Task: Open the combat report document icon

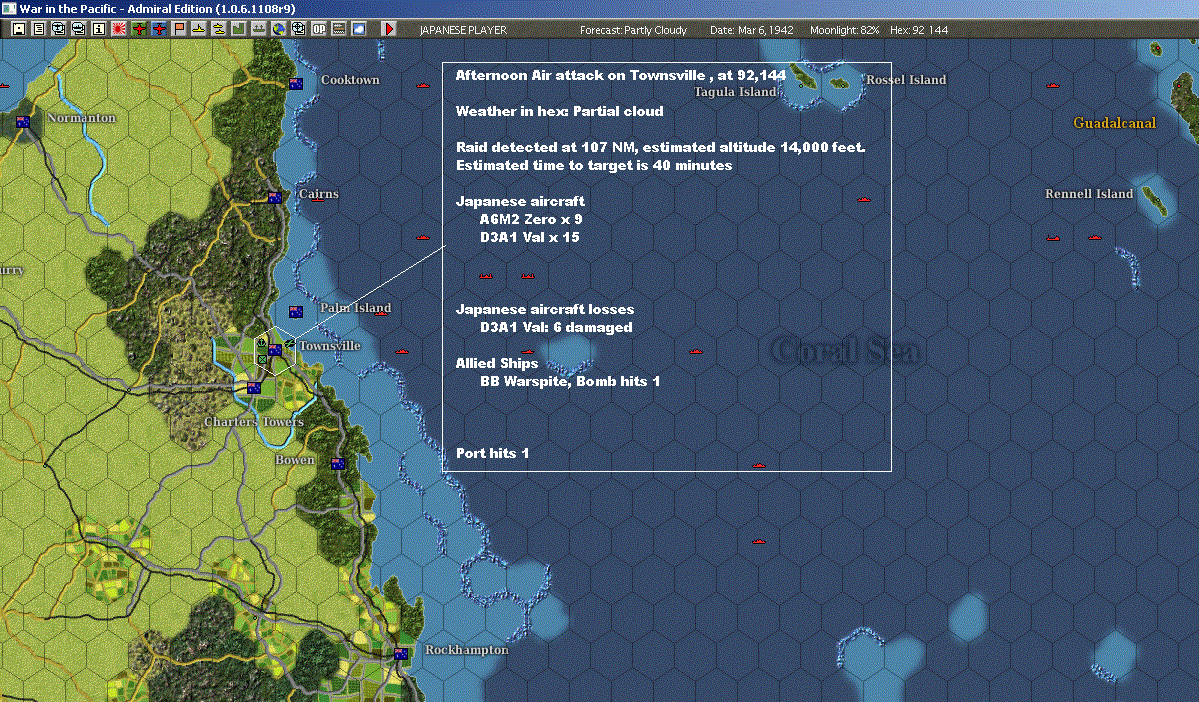Action: (x=39, y=29)
